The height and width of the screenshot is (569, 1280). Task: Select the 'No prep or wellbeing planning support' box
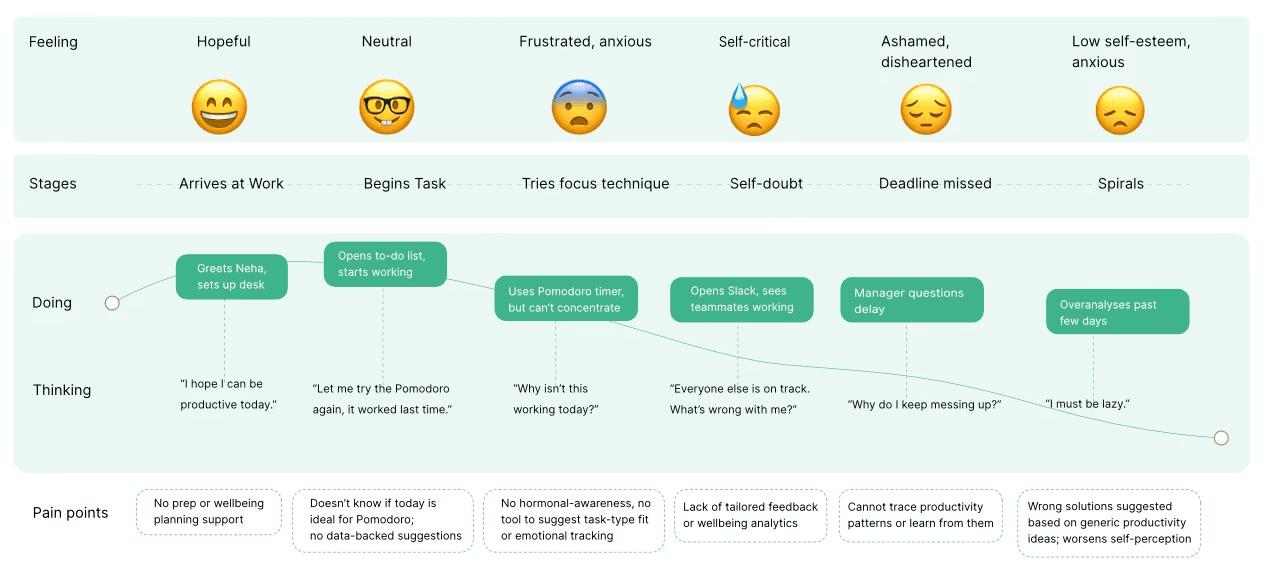210,512
